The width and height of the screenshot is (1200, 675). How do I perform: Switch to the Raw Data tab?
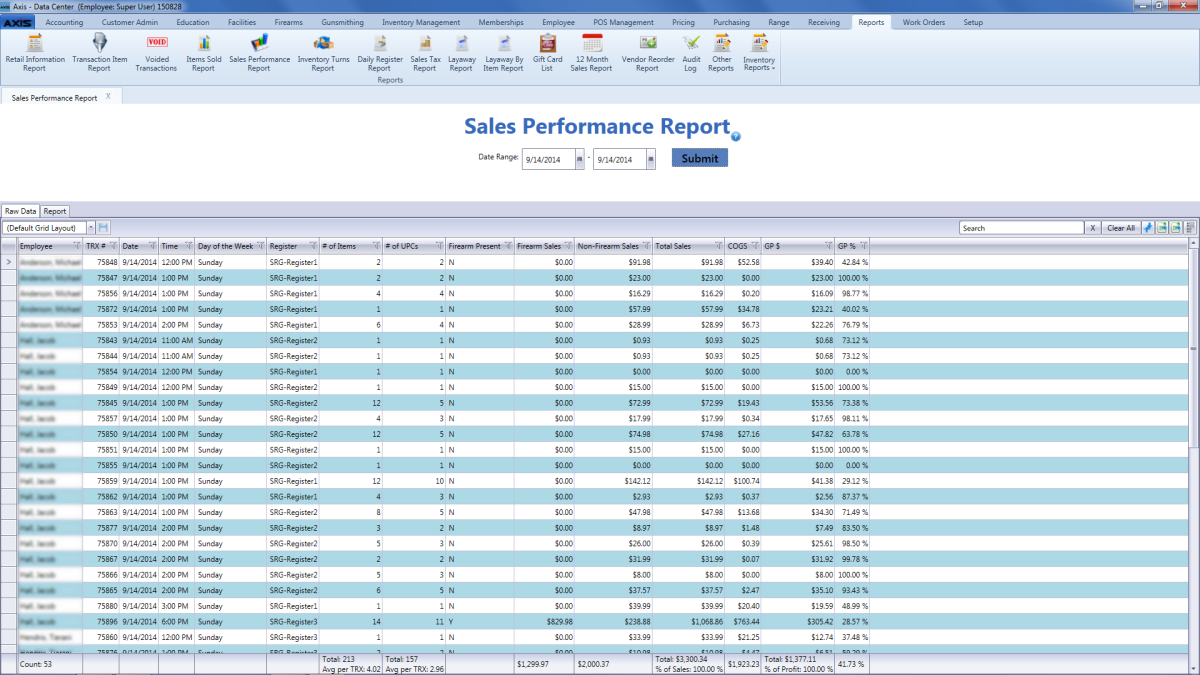click(20, 211)
